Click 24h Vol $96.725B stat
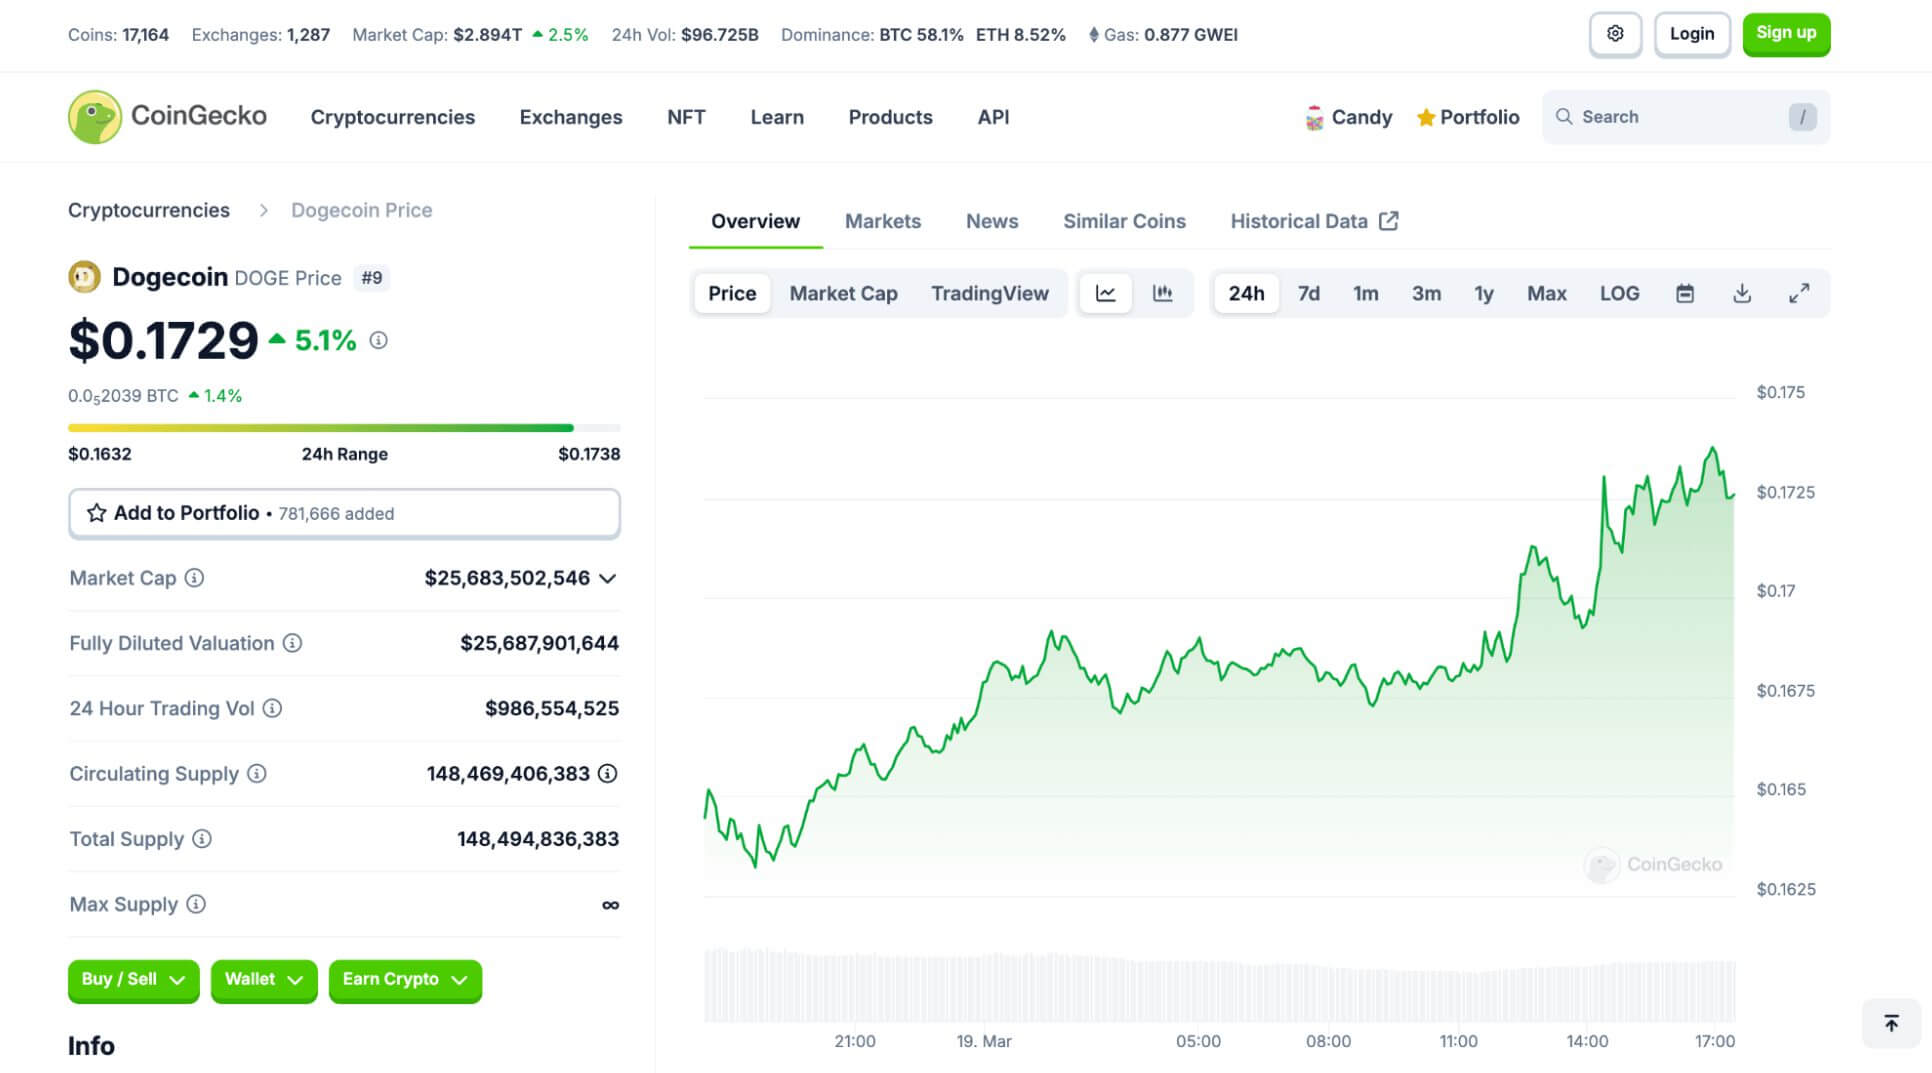Viewport: 1932px width, 1073px height. pos(685,35)
